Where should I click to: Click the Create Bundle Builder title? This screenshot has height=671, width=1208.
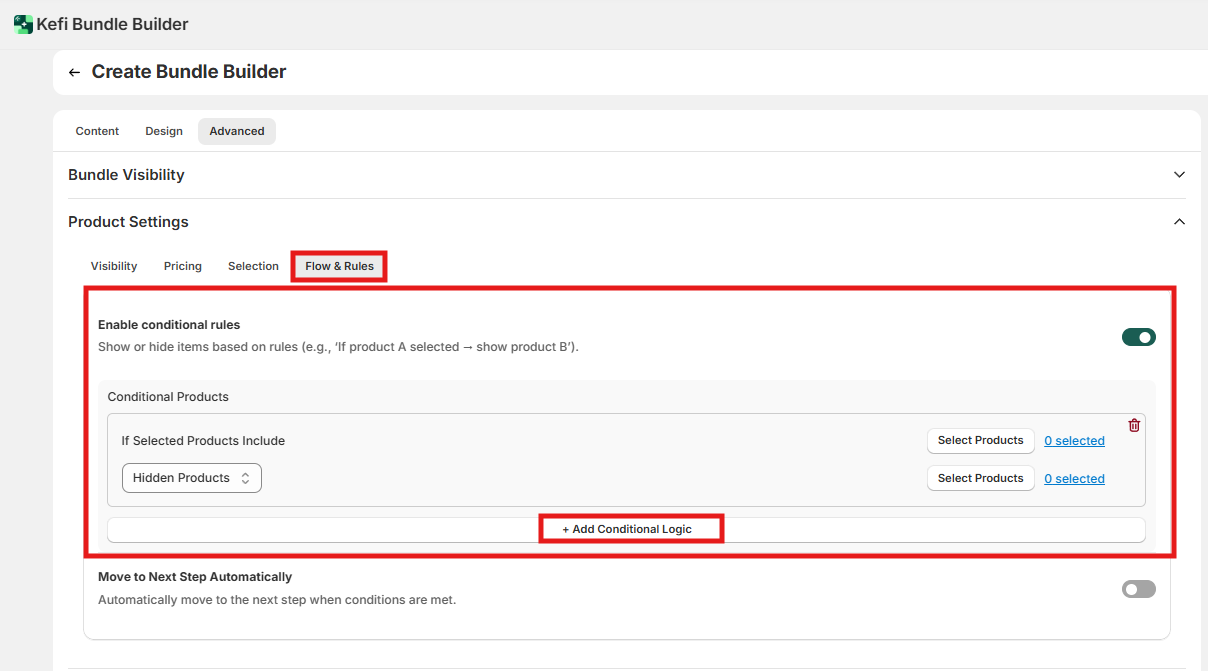click(189, 72)
